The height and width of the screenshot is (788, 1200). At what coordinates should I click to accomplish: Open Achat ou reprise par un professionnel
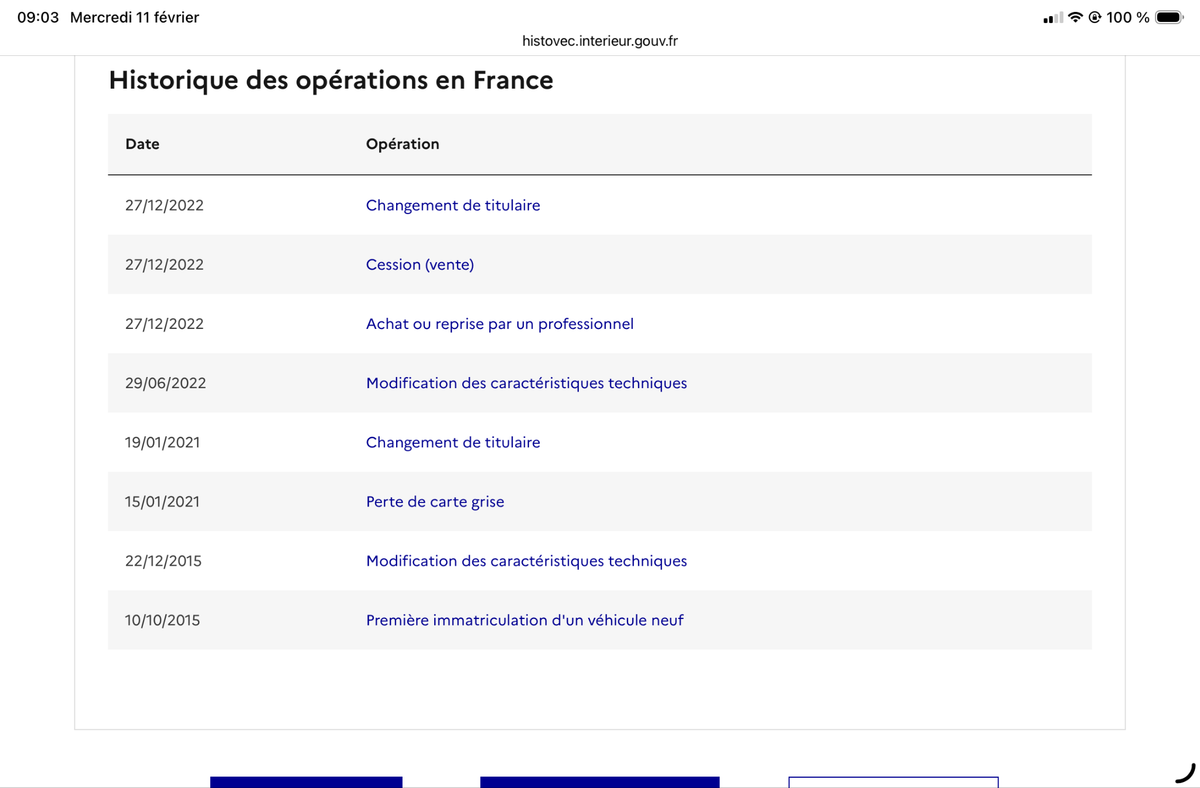pyautogui.click(x=500, y=324)
